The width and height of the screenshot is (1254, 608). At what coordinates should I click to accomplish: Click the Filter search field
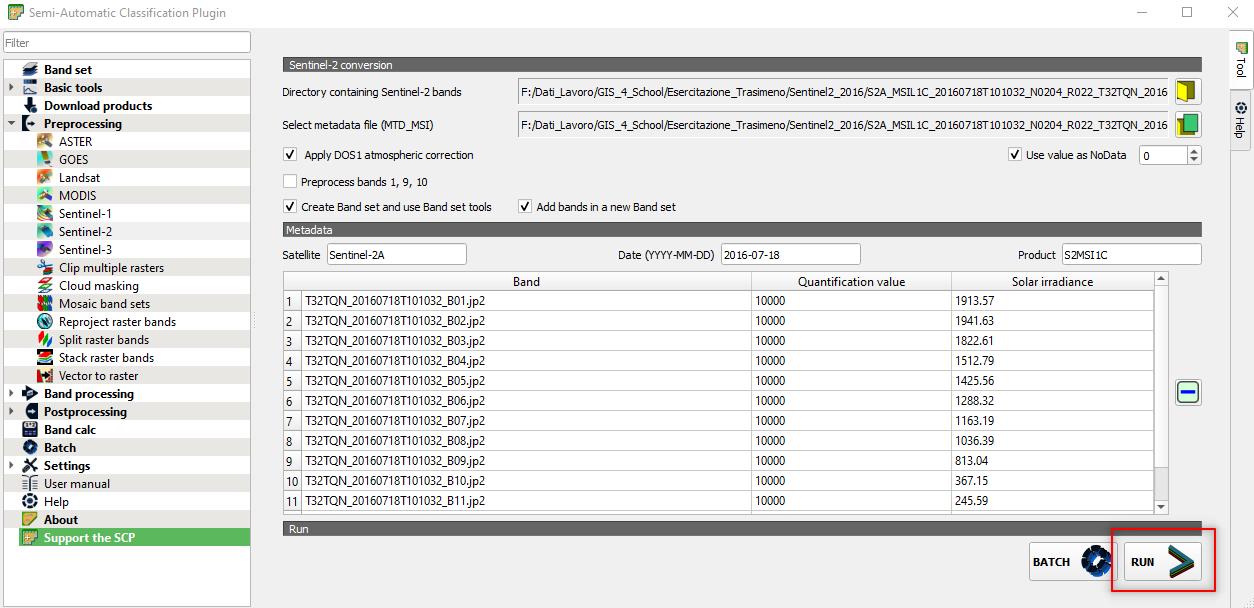126,42
